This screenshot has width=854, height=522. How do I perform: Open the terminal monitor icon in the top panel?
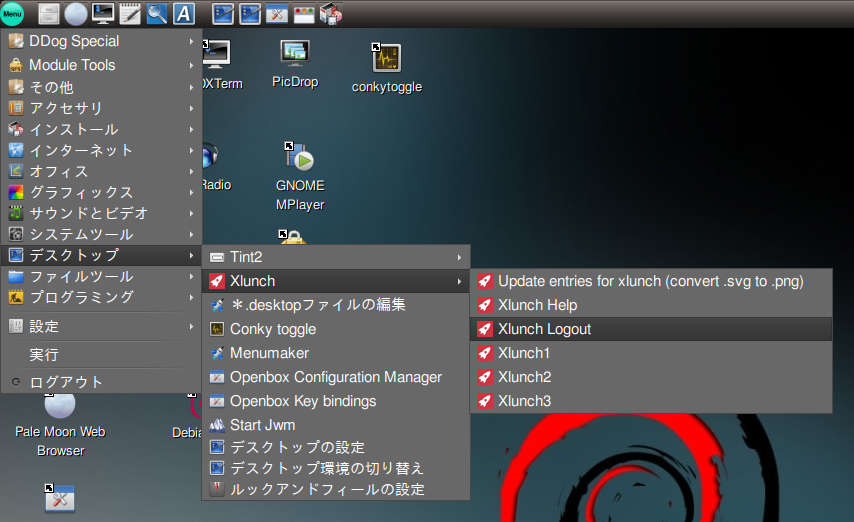pyautogui.click(x=103, y=14)
